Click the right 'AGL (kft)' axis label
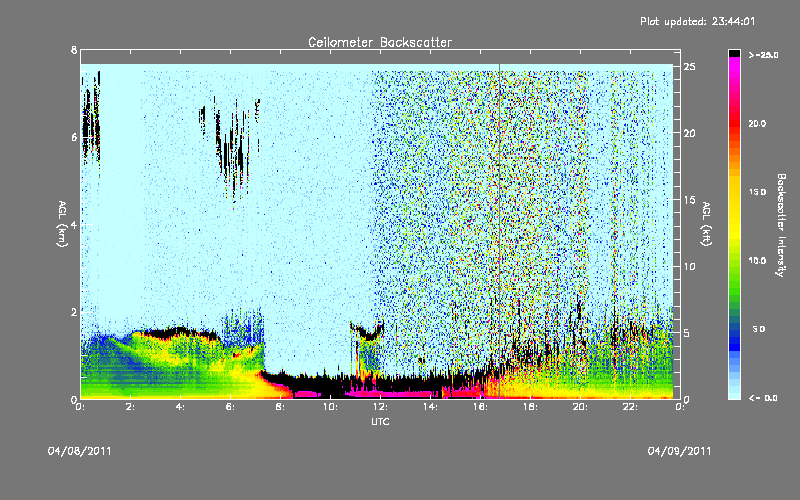This screenshot has height=500, width=800. point(706,224)
